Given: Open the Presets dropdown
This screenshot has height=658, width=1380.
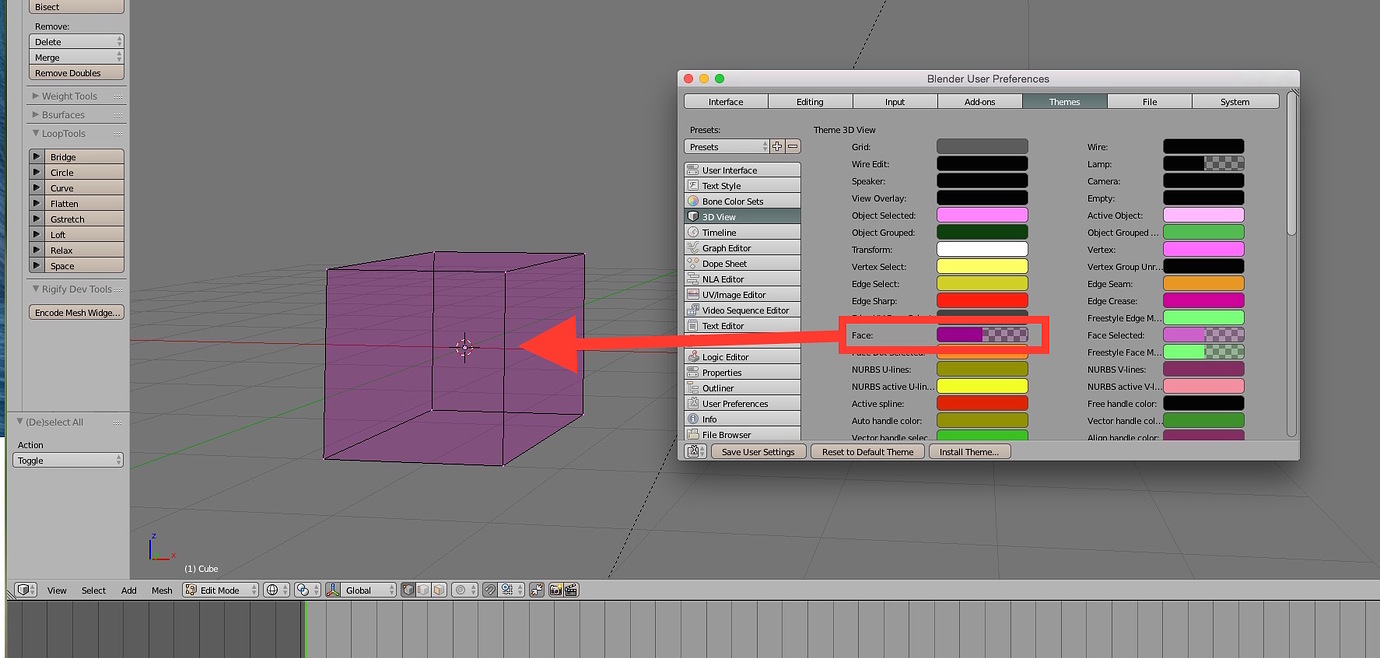Looking at the screenshot, I should click(727, 146).
